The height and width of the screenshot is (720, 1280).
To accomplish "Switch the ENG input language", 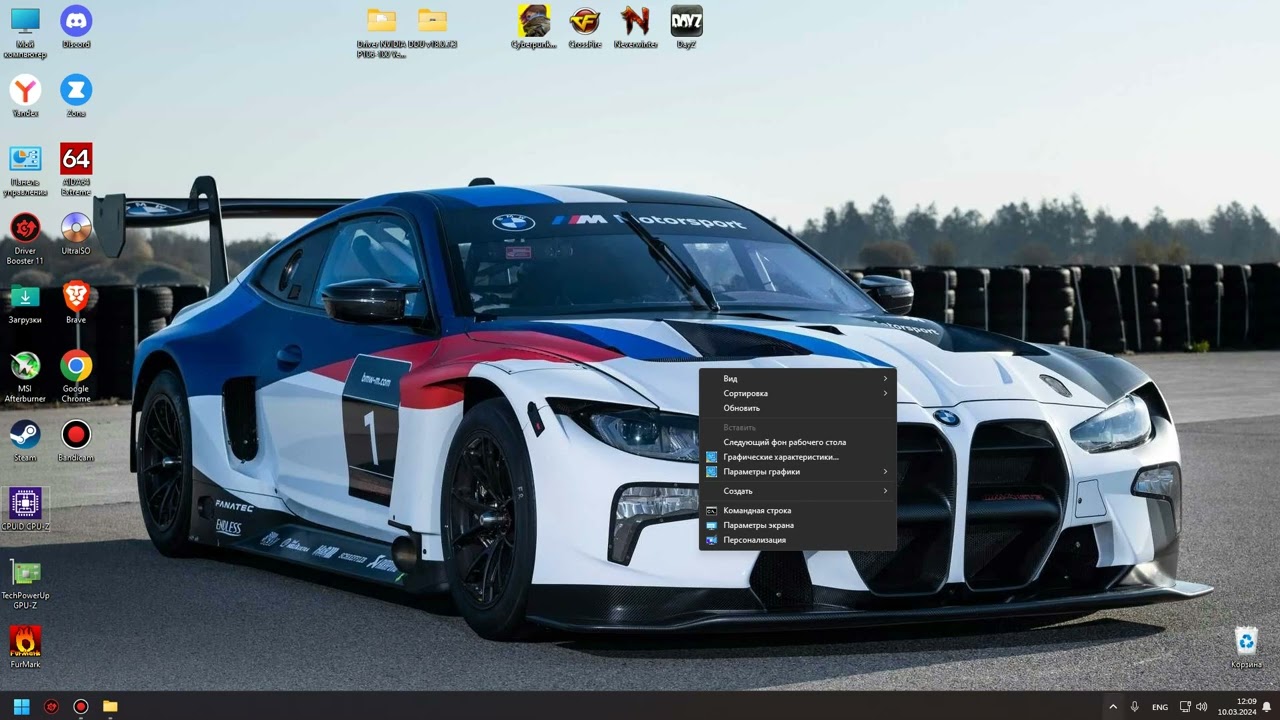I will click(x=1160, y=707).
